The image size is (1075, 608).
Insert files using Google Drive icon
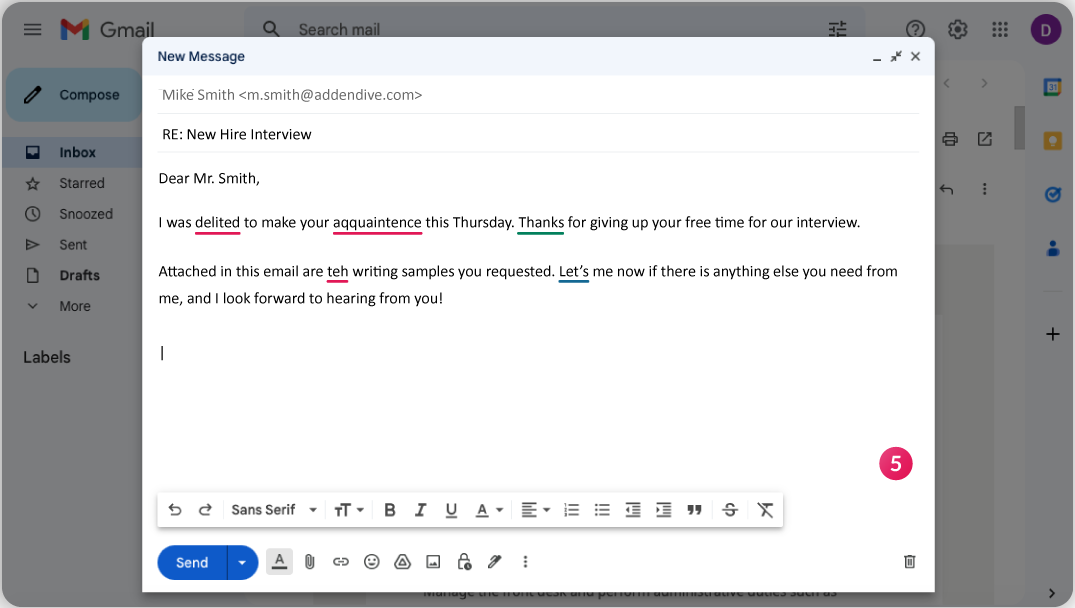[402, 562]
